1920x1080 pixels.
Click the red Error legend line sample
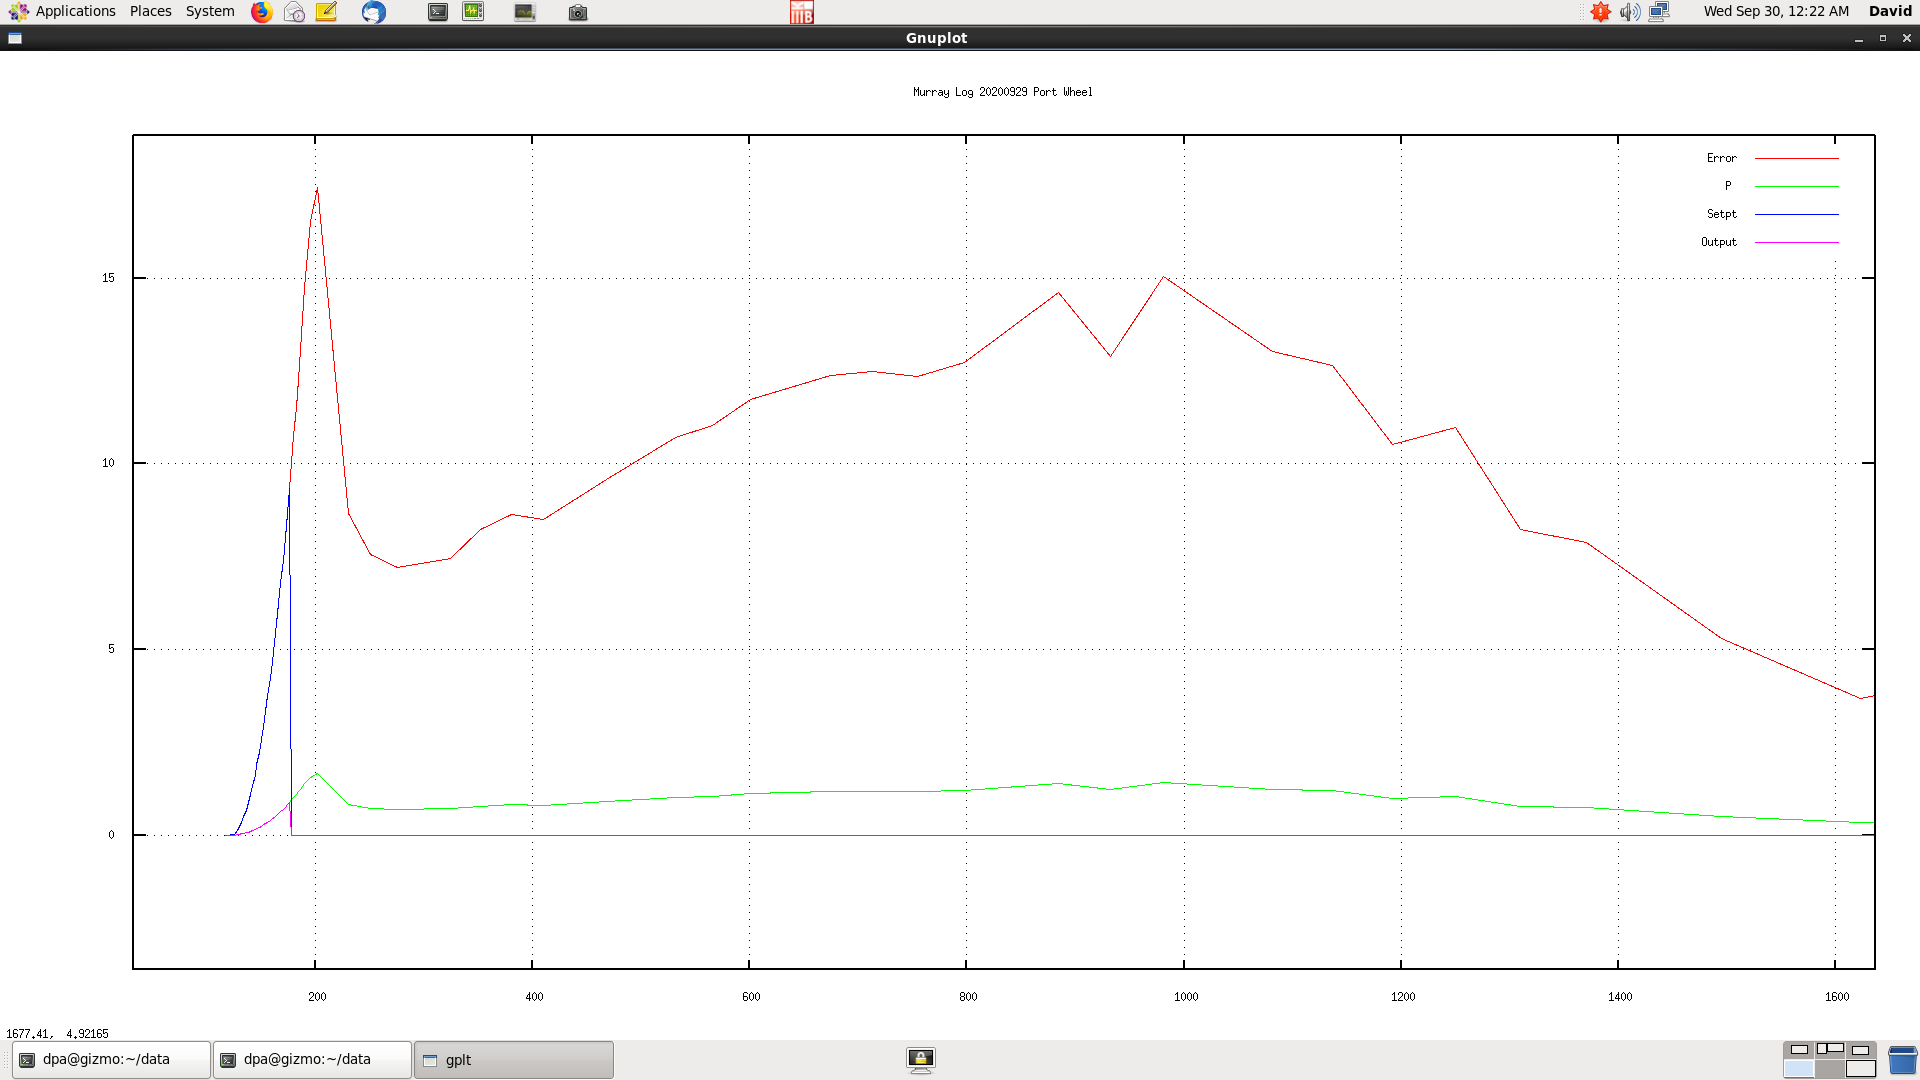click(x=1797, y=158)
